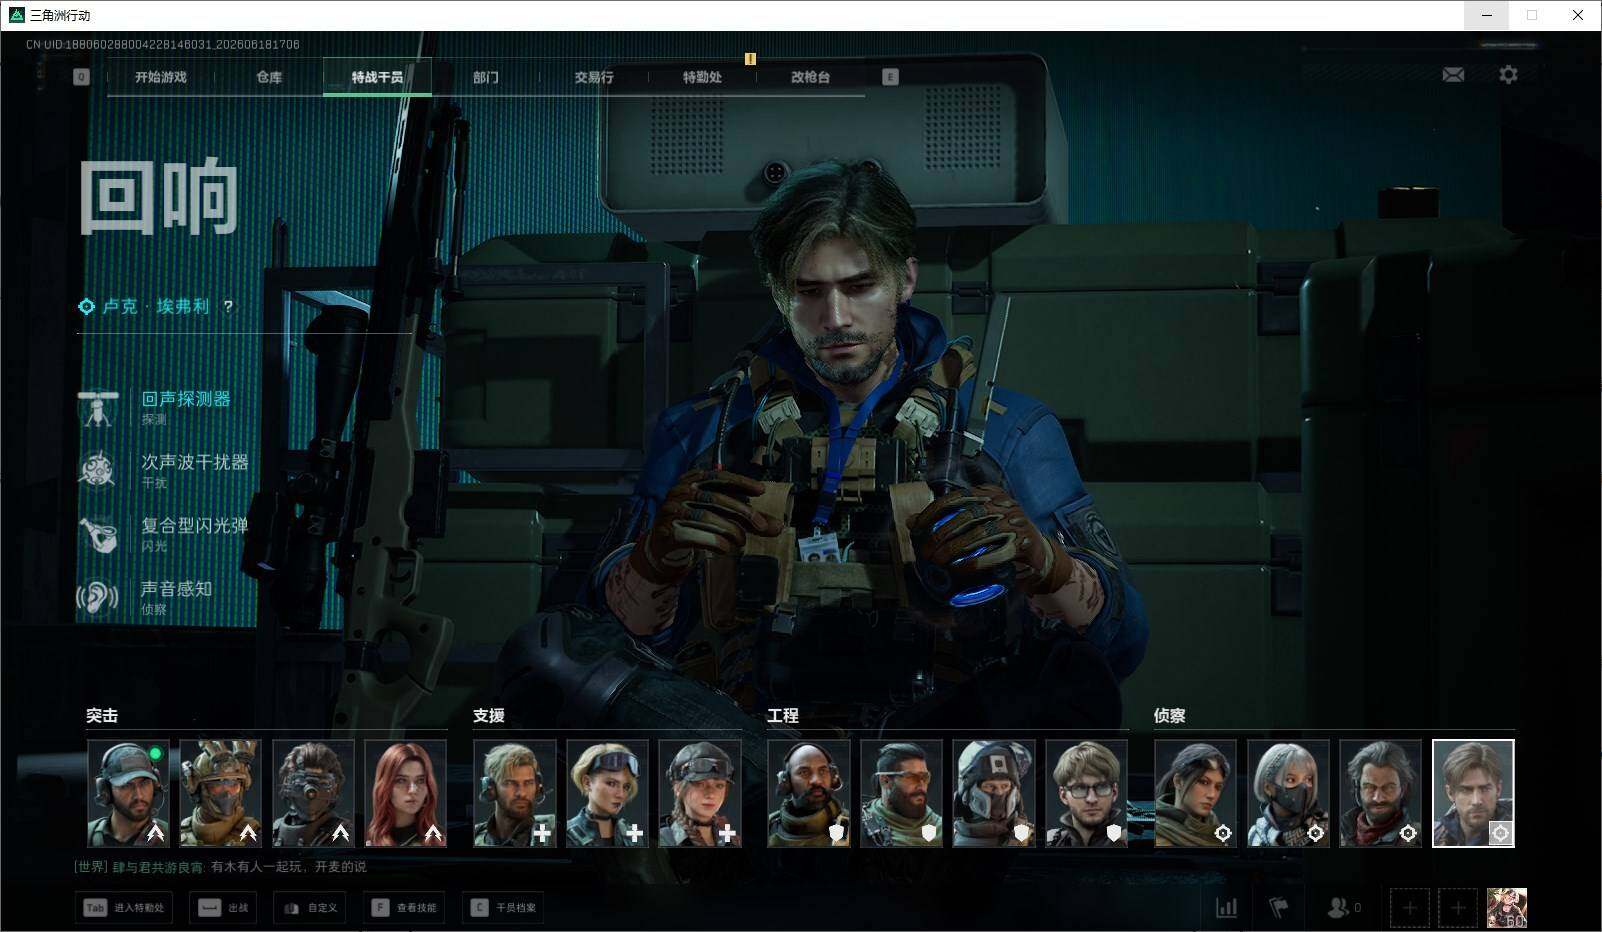Click the 查看技能 button
The image size is (1602, 932).
tap(405, 907)
